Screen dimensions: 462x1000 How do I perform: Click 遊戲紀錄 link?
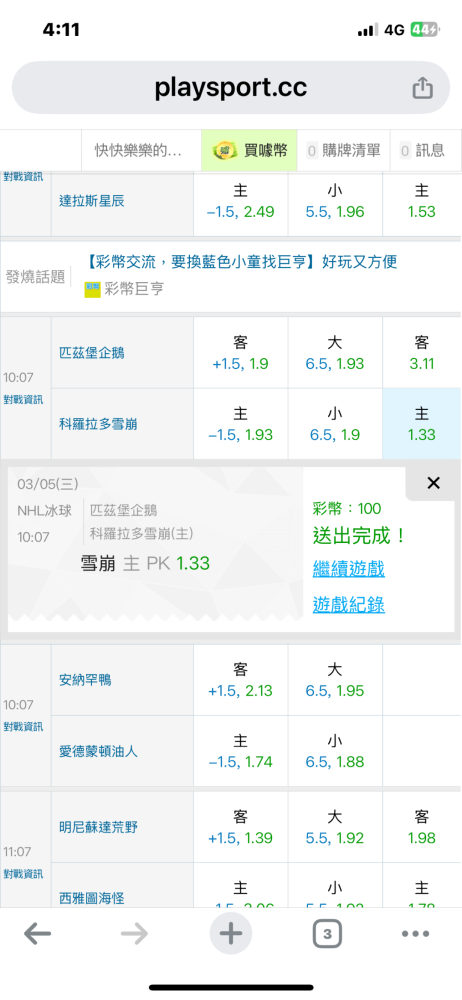[348, 604]
